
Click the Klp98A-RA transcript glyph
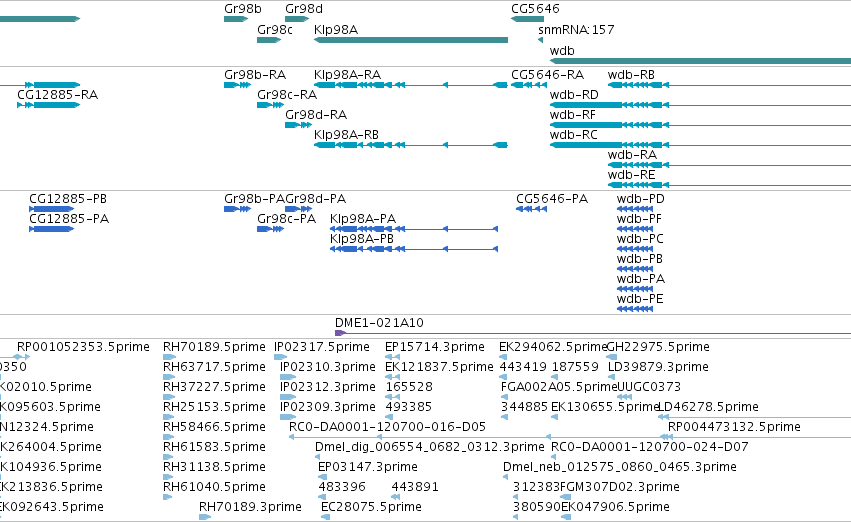click(x=411, y=85)
